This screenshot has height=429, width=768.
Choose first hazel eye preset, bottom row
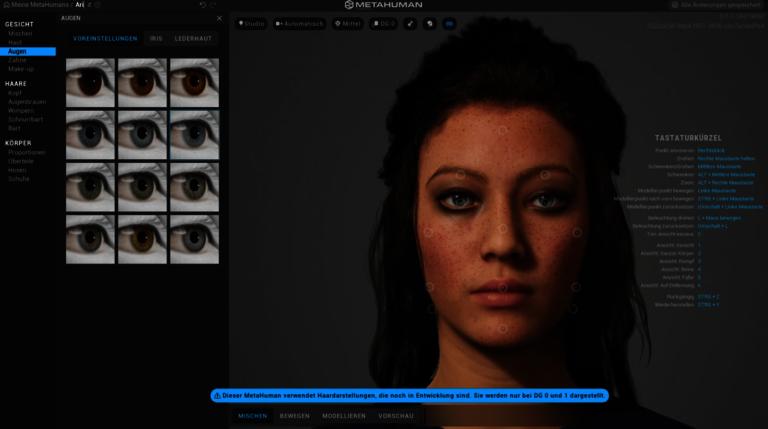[x=90, y=239]
